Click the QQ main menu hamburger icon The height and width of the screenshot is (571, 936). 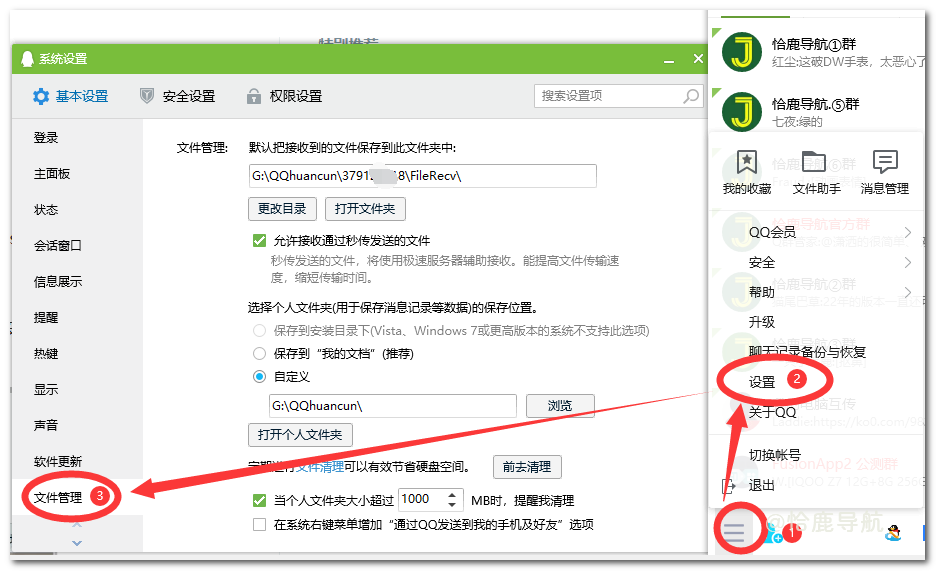pyautogui.click(x=734, y=531)
